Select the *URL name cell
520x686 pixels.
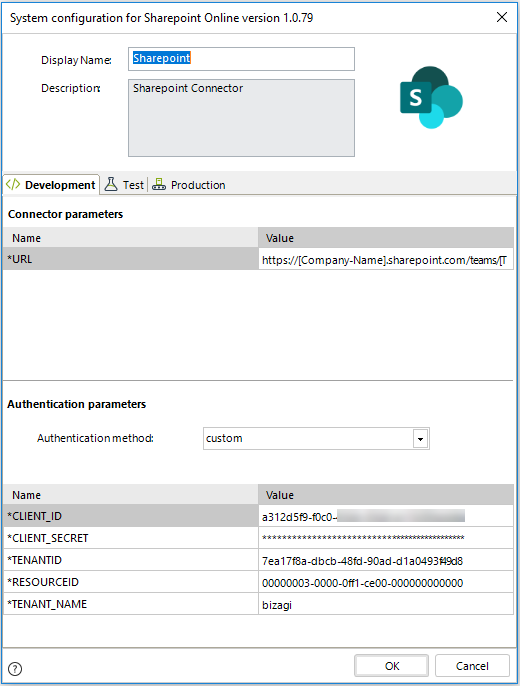pos(131,259)
